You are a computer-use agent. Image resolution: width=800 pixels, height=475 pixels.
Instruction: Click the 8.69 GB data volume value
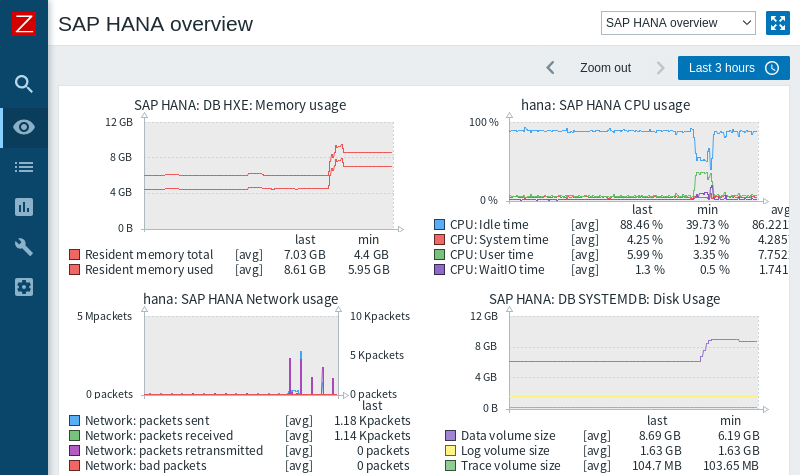point(660,436)
